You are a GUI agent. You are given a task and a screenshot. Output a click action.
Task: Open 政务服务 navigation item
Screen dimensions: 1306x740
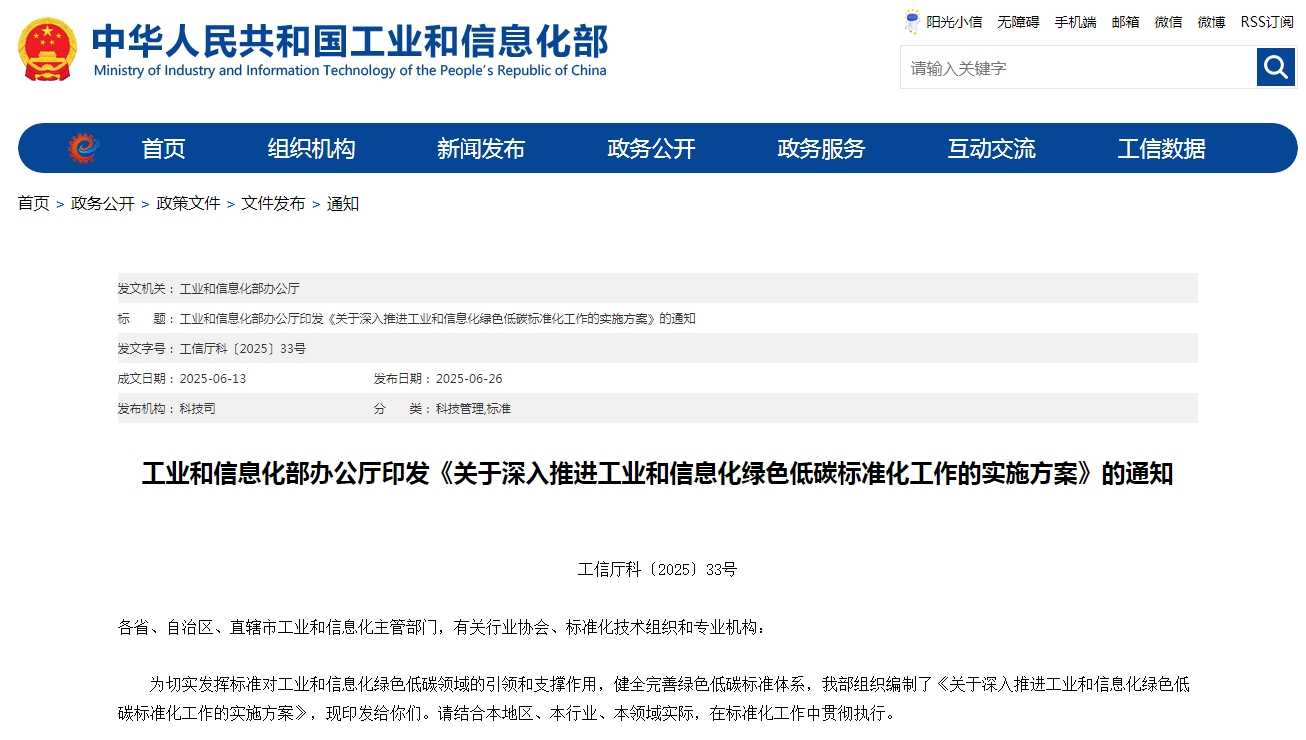tap(821, 149)
